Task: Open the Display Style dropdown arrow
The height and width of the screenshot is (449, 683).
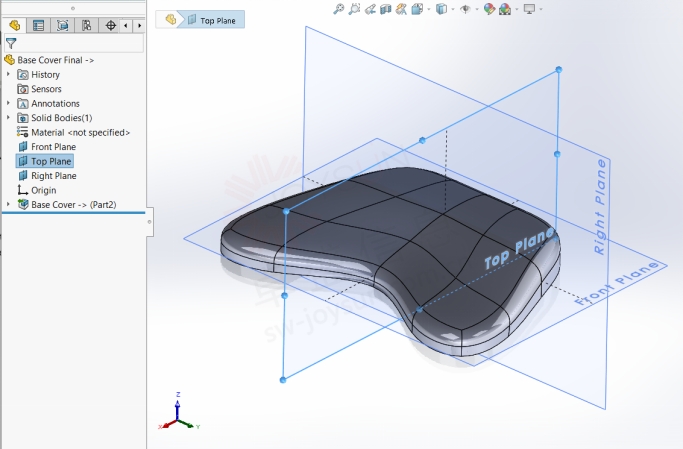Action: (453, 9)
